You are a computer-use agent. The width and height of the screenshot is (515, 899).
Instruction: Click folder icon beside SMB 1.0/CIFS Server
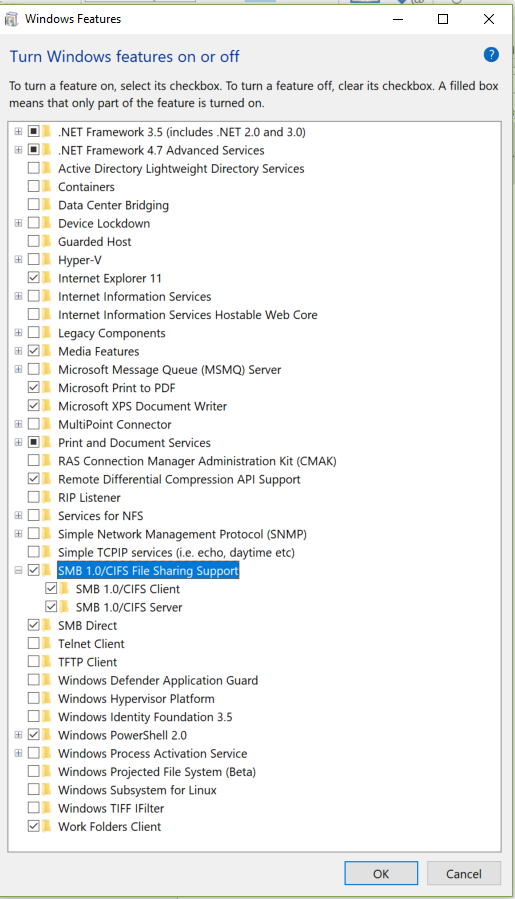pos(64,607)
